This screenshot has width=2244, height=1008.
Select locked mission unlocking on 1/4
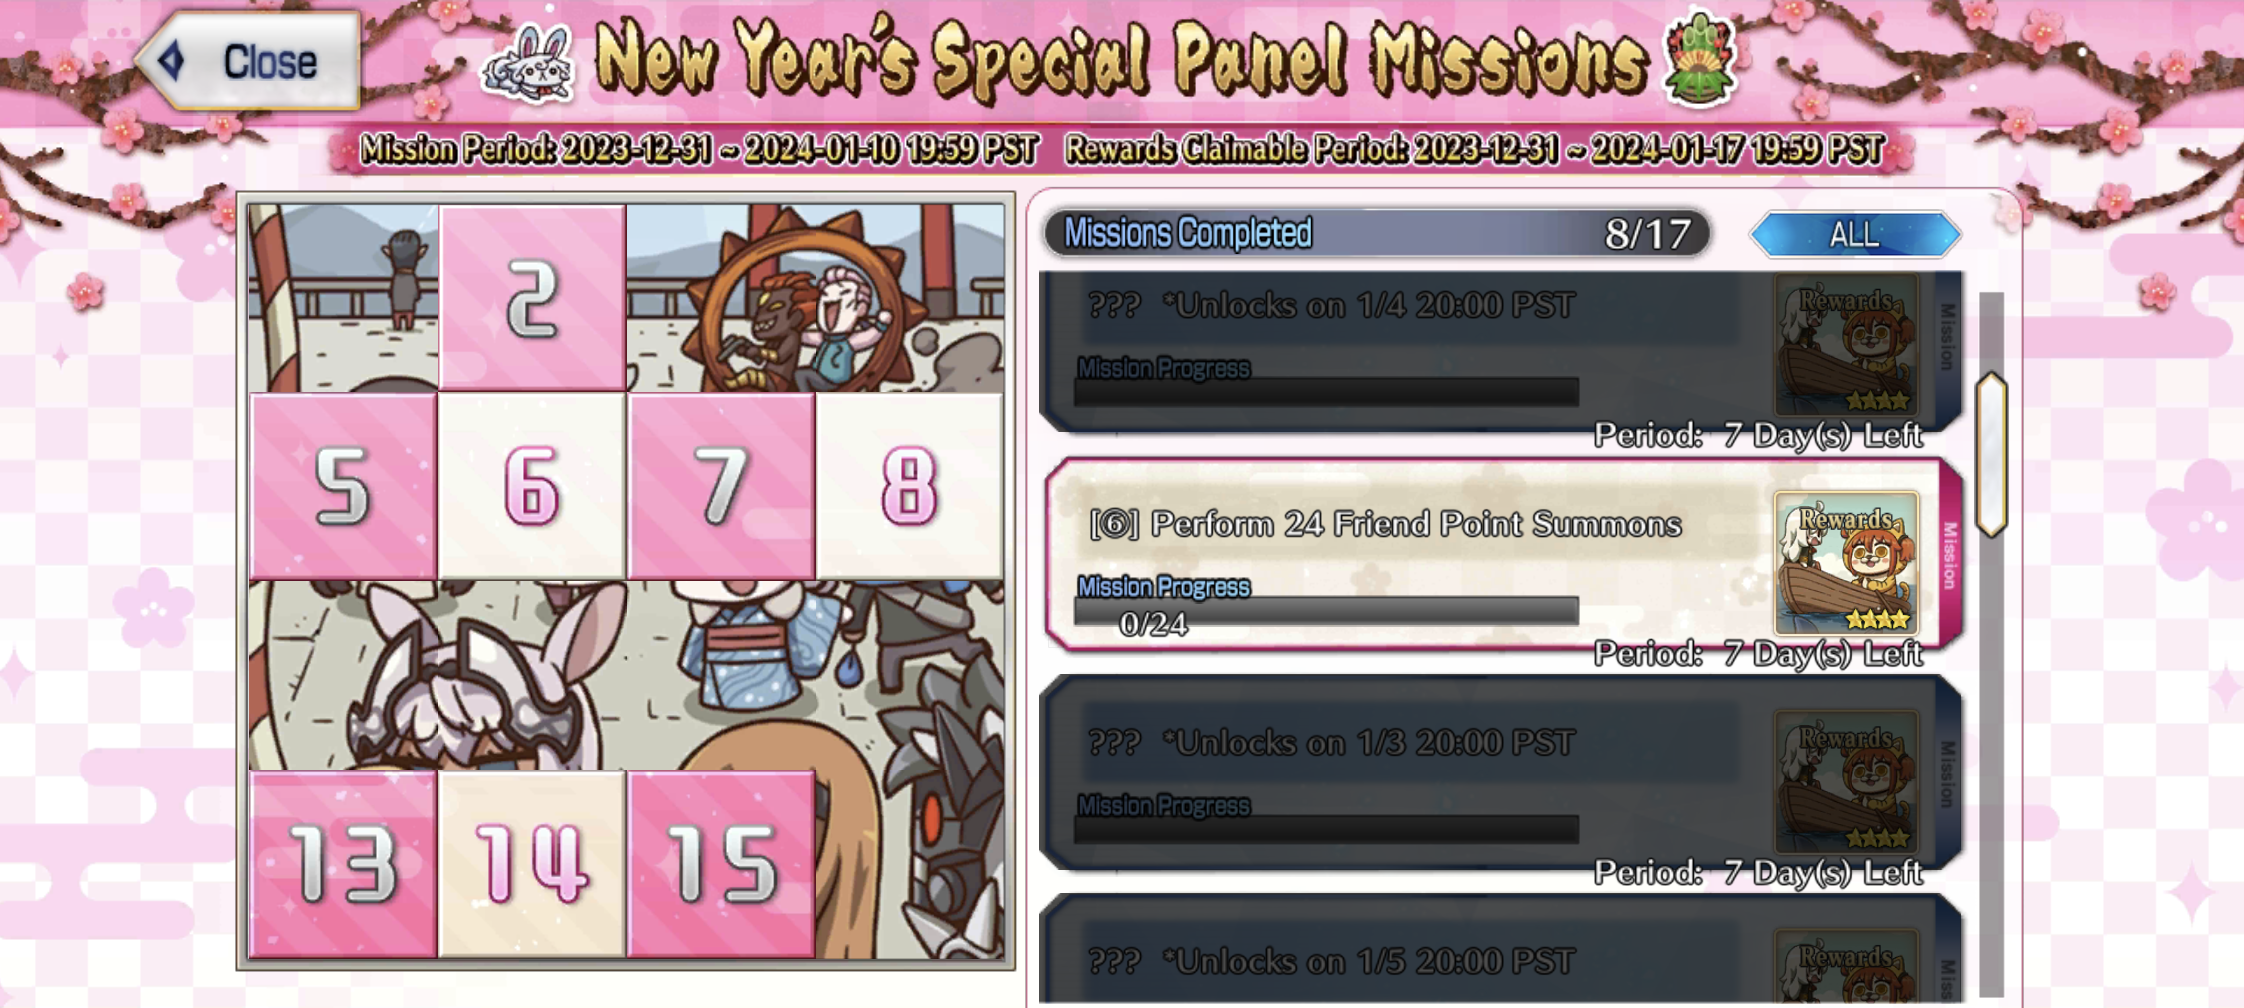tap(1502, 350)
